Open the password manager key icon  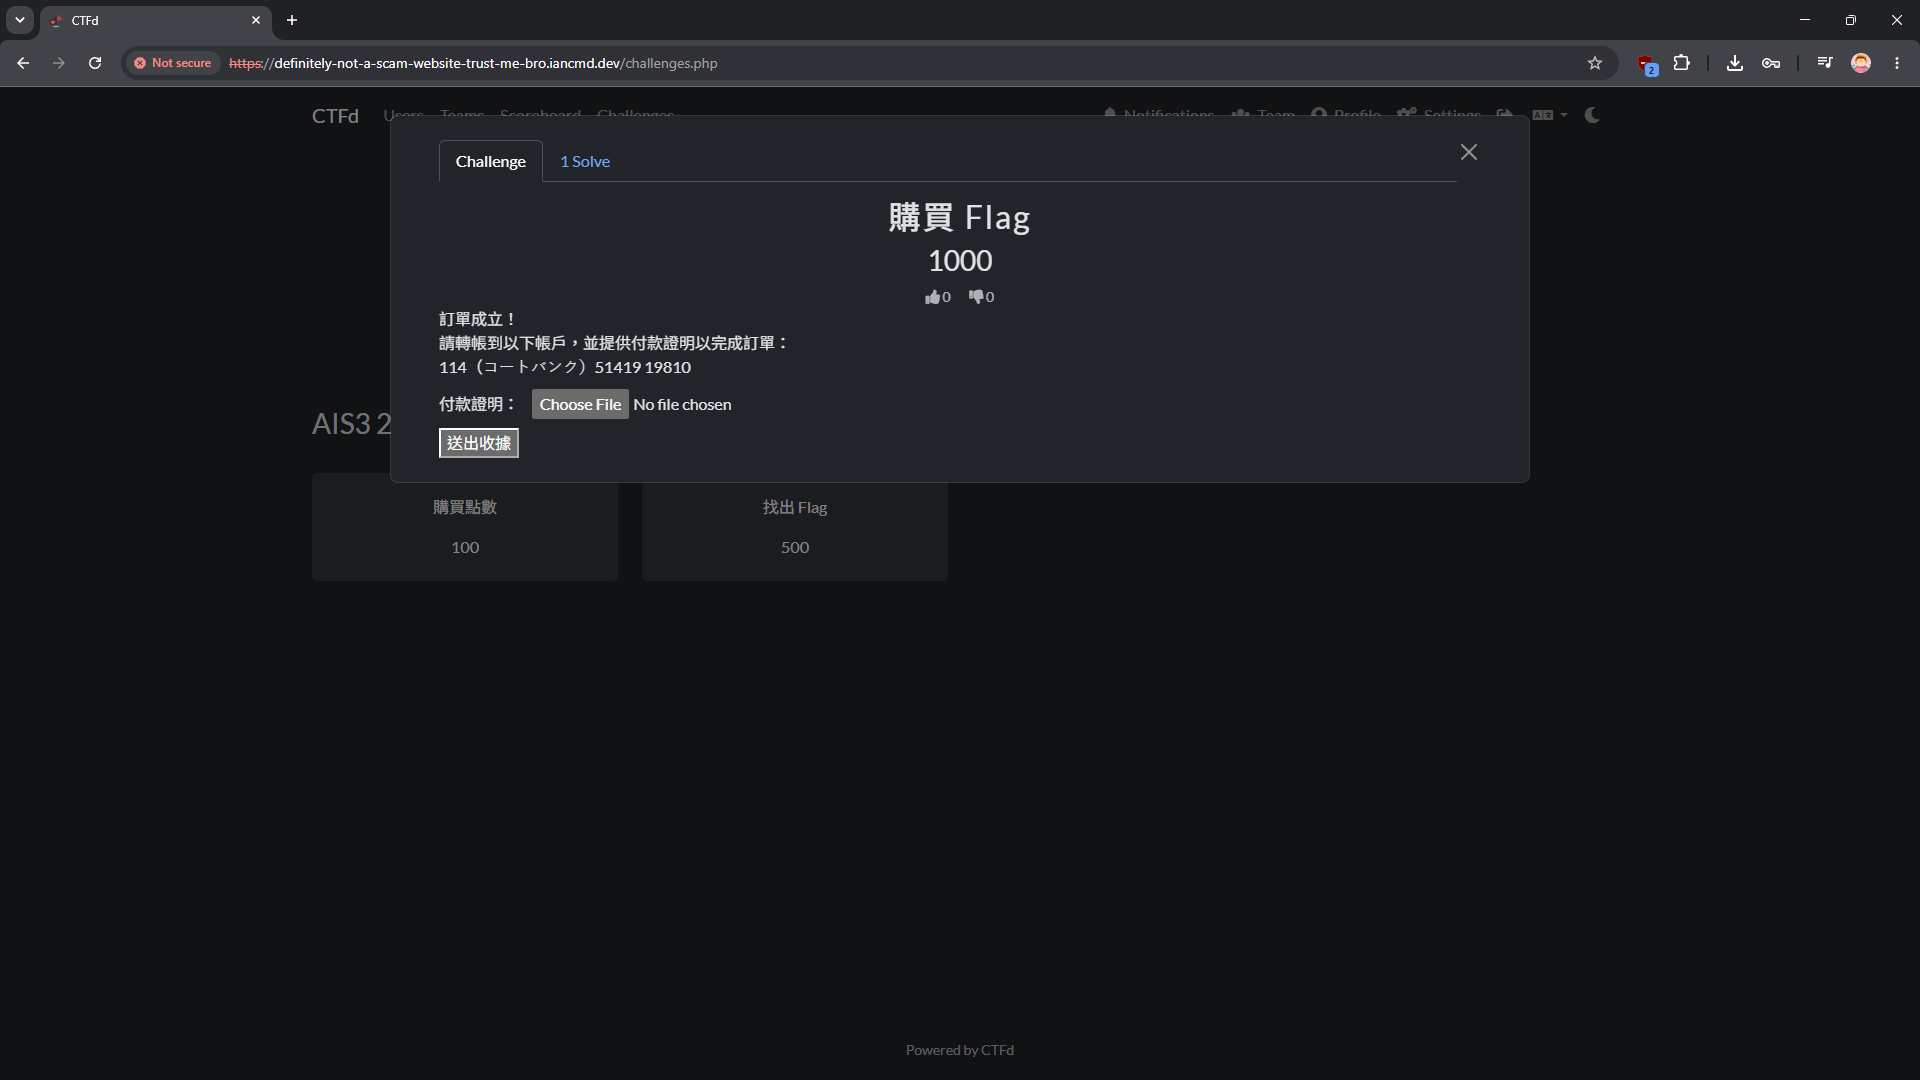(1771, 63)
